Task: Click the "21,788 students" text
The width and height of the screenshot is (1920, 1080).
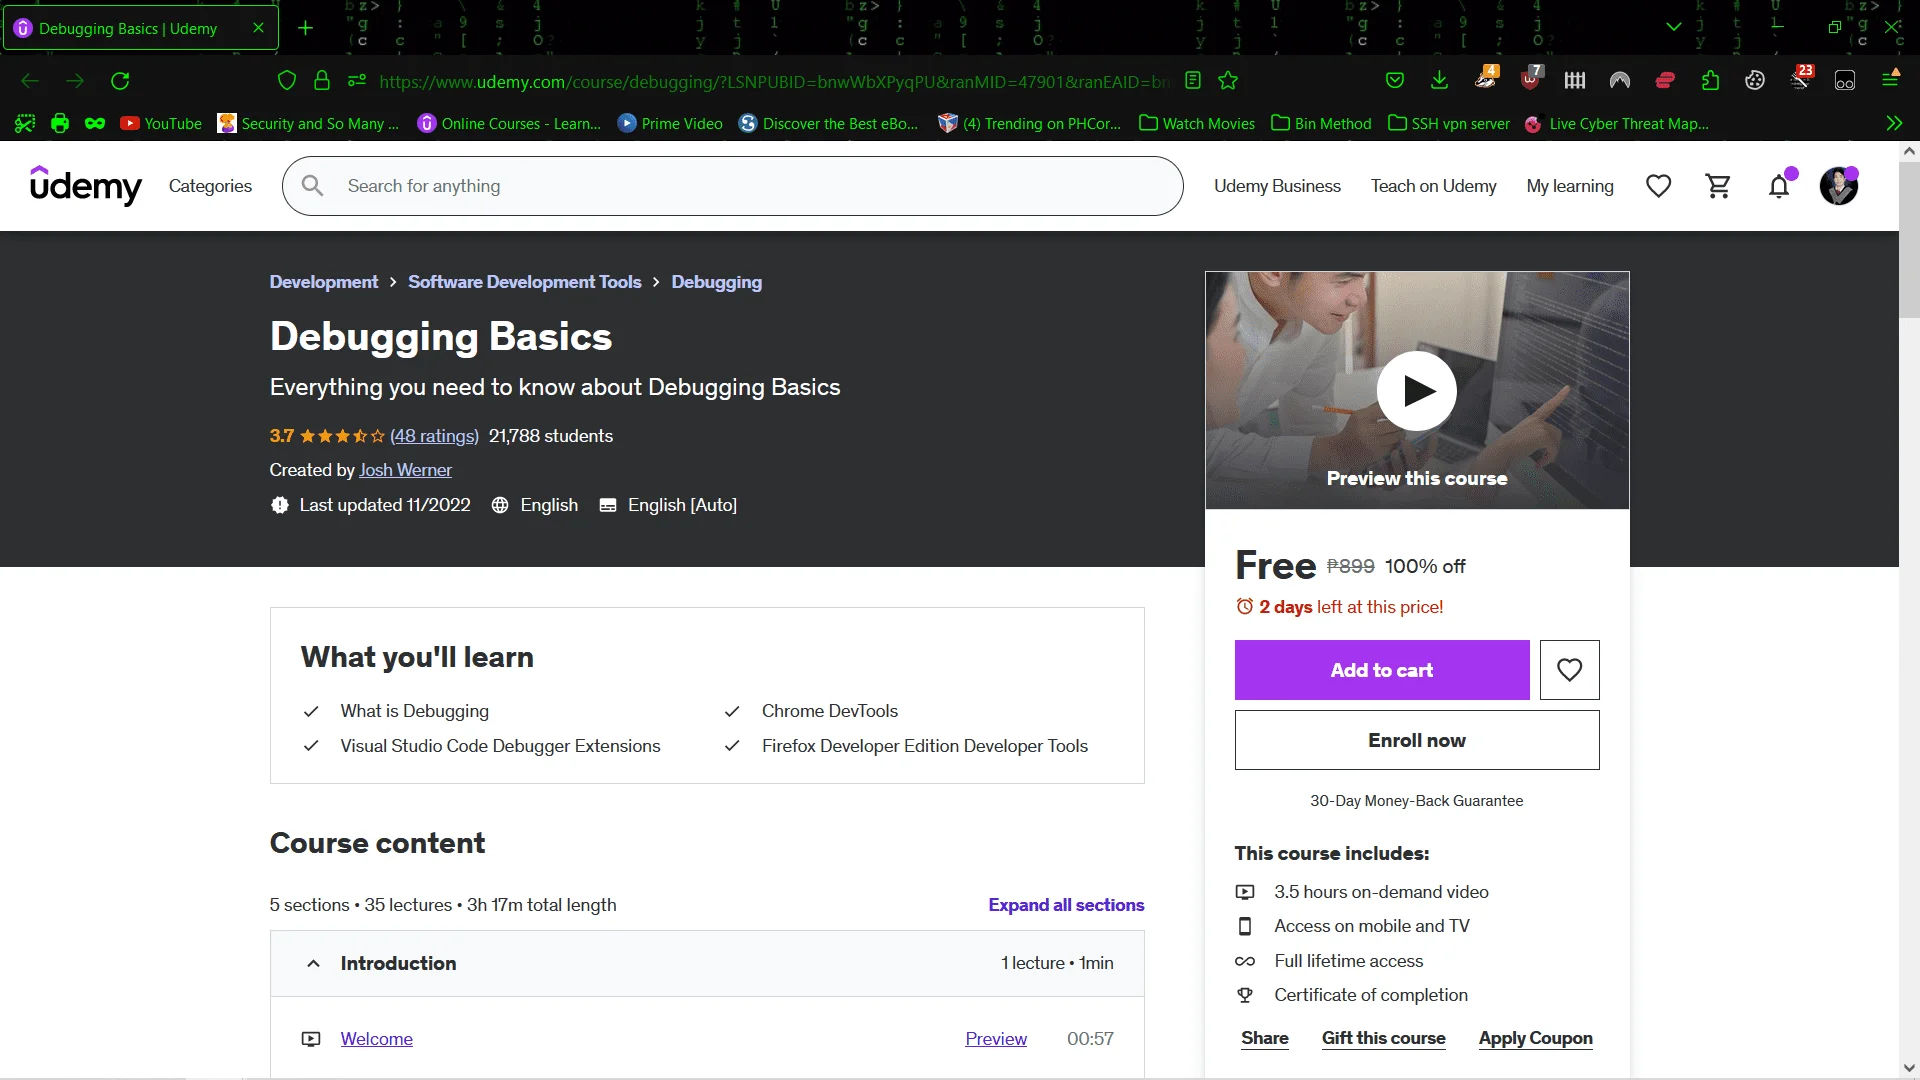Action: coord(551,436)
